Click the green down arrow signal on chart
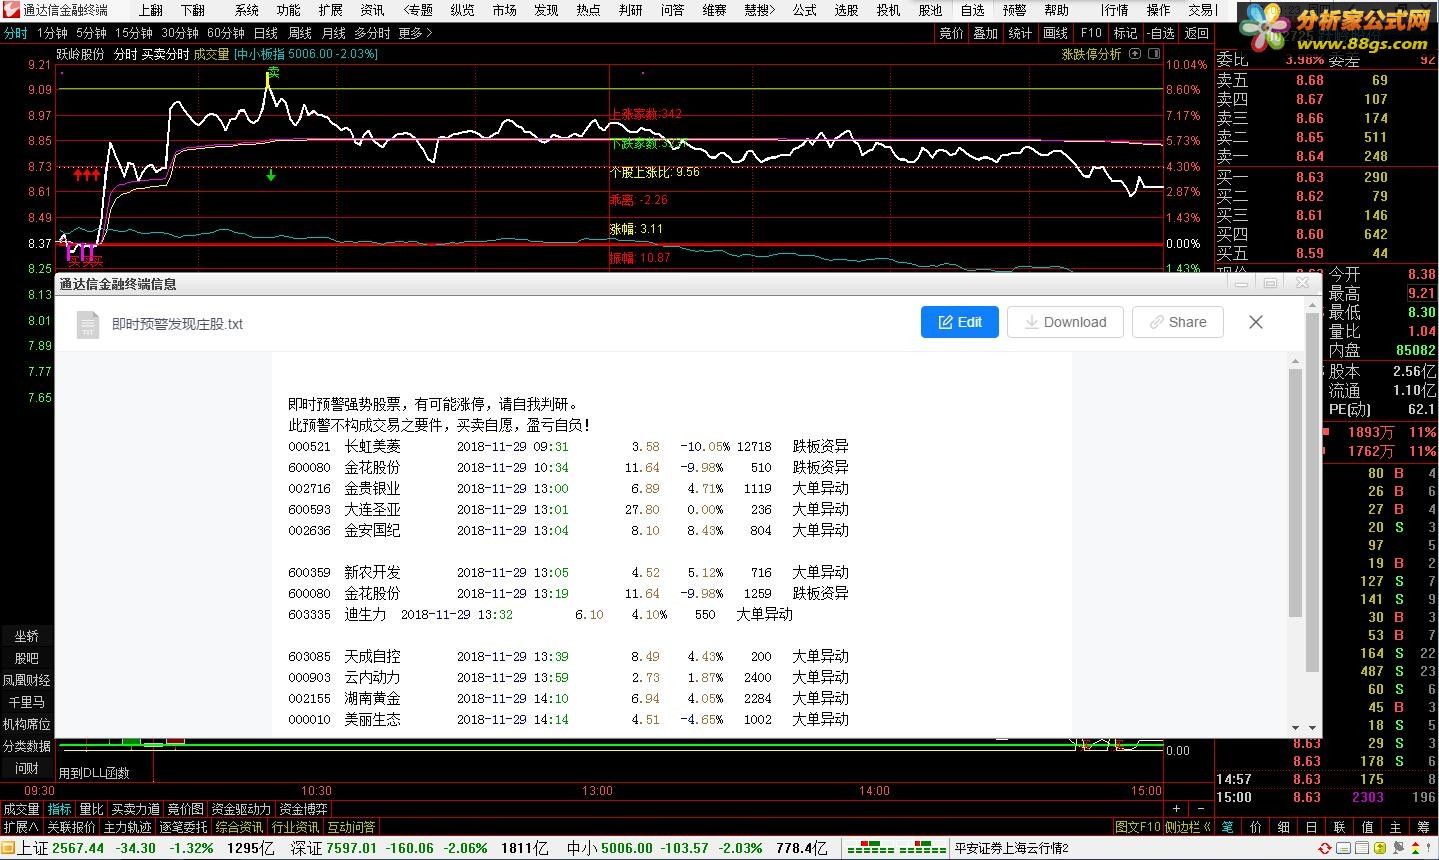 click(x=271, y=176)
